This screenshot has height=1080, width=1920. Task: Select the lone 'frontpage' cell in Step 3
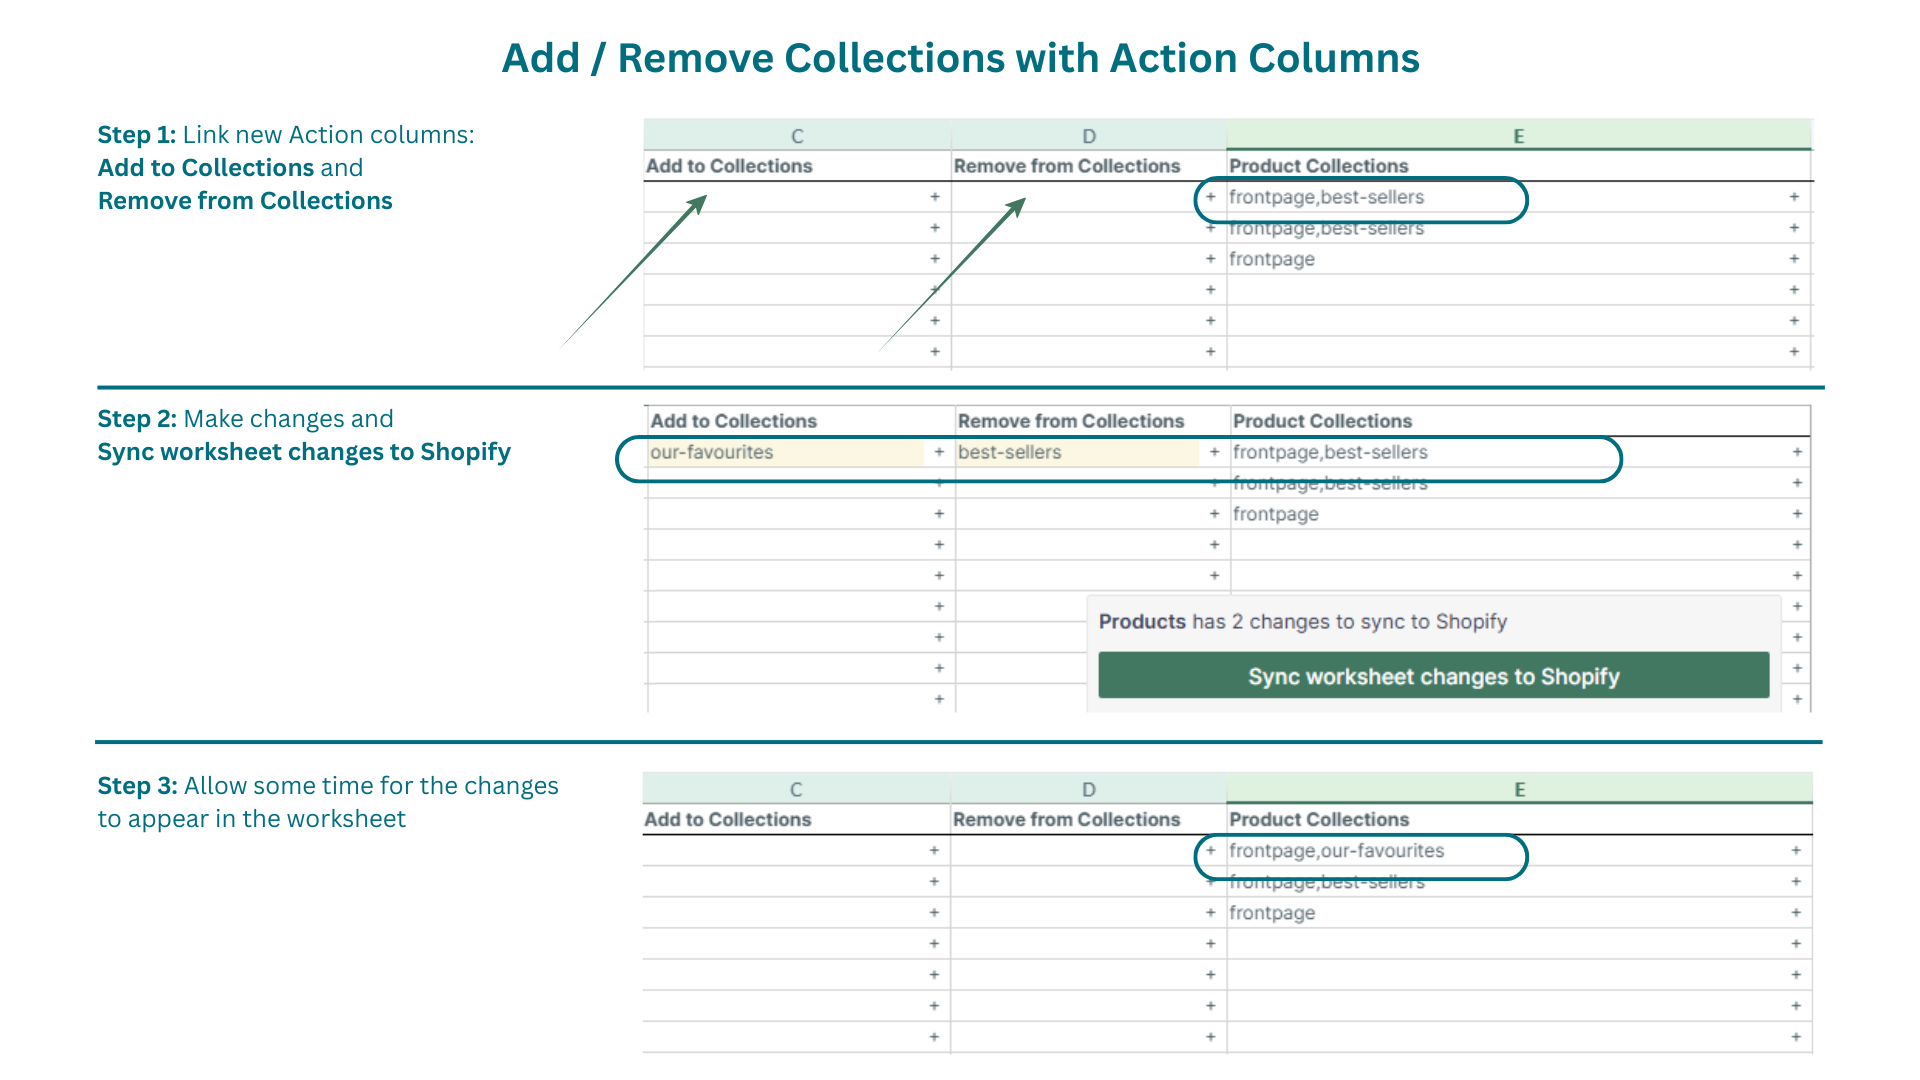click(1520, 913)
